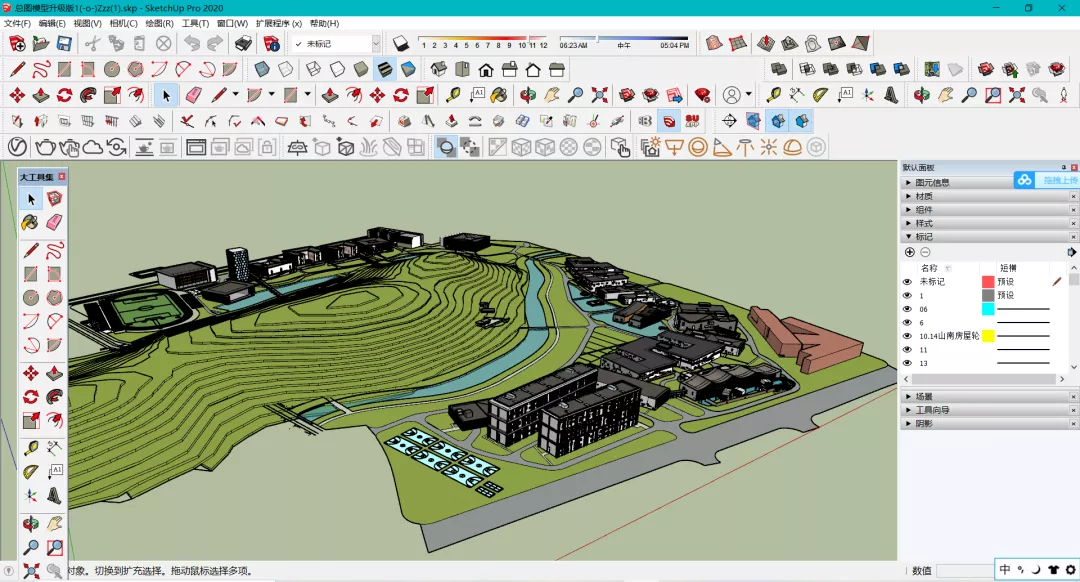Click the add tag plus button
Image resolution: width=1080 pixels, height=582 pixels.
click(x=910, y=252)
